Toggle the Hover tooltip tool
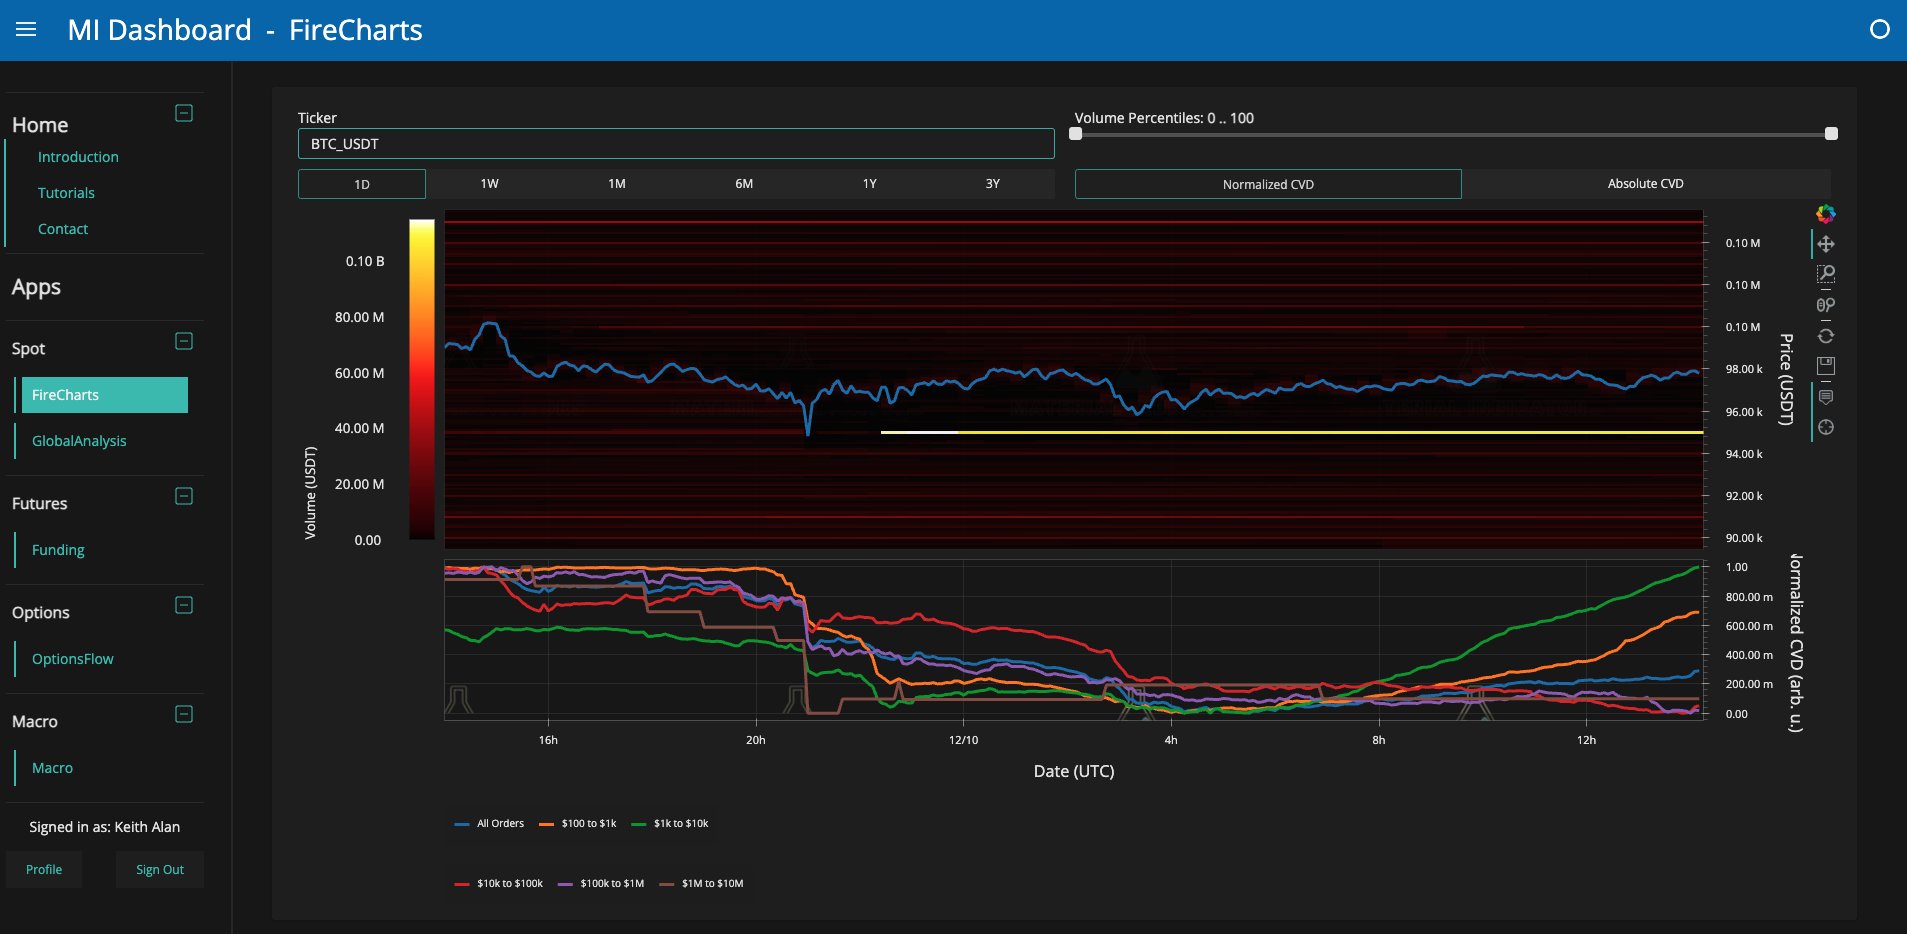This screenshot has height=934, width=1907. click(x=1826, y=397)
